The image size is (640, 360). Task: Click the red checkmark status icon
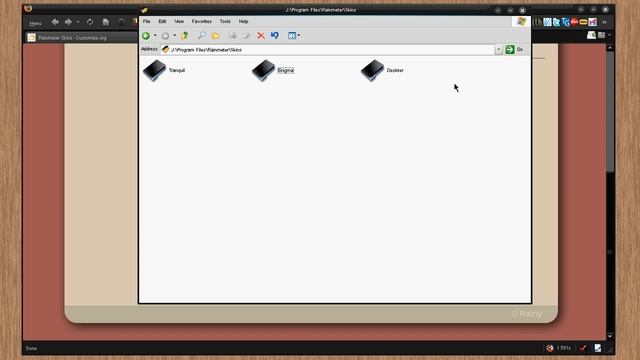pos(583,348)
